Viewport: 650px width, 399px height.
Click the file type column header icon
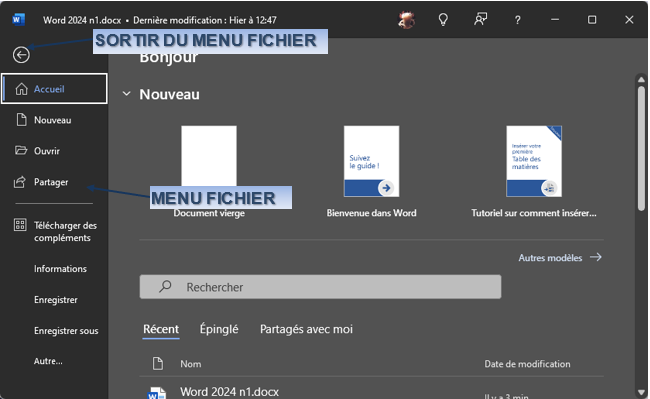(x=158, y=363)
